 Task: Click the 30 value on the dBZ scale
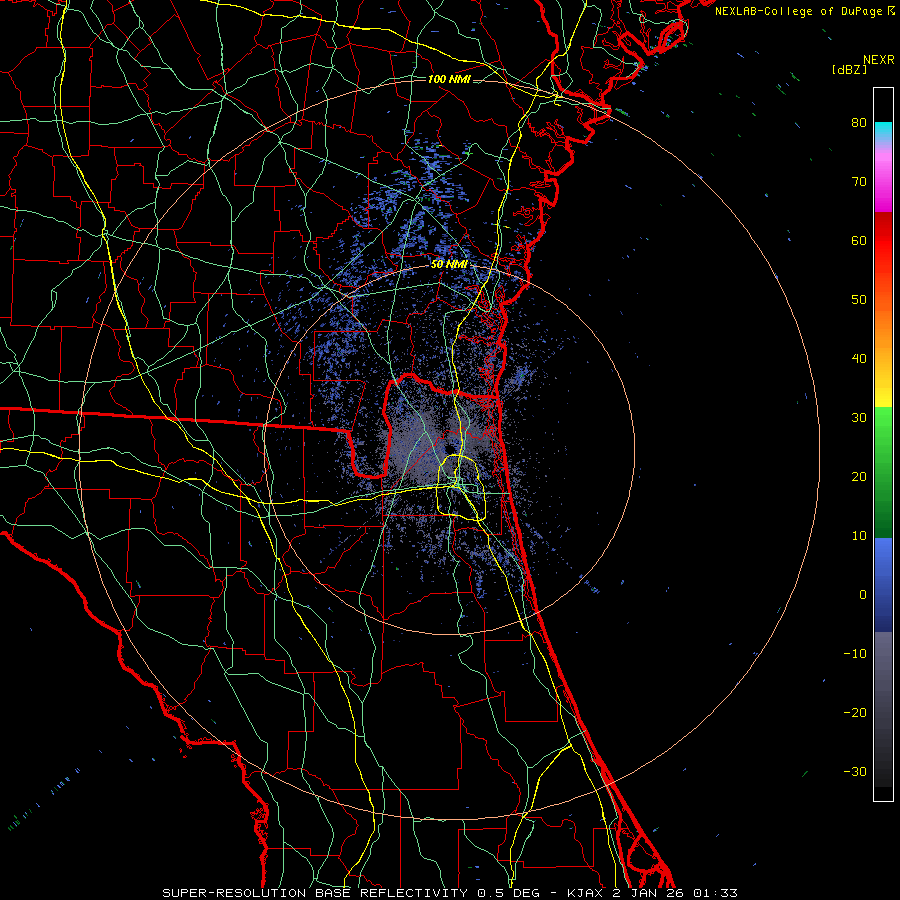click(859, 418)
